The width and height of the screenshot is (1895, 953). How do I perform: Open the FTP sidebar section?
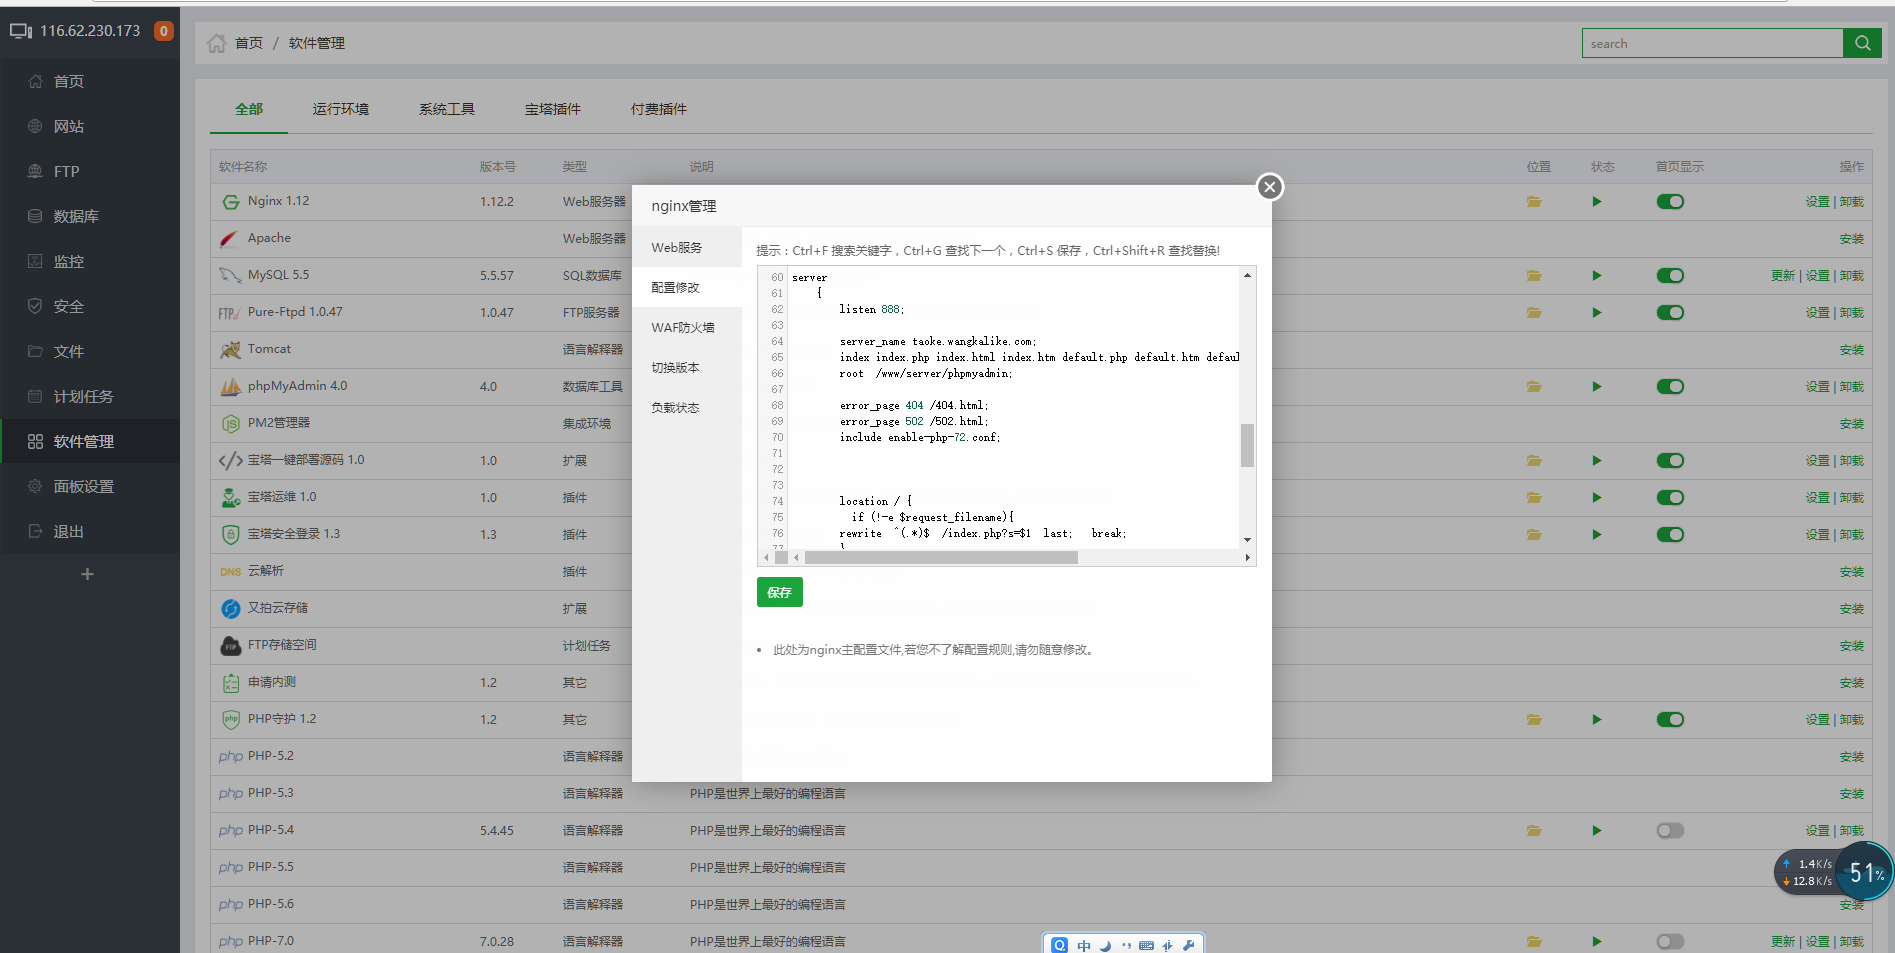coord(66,171)
